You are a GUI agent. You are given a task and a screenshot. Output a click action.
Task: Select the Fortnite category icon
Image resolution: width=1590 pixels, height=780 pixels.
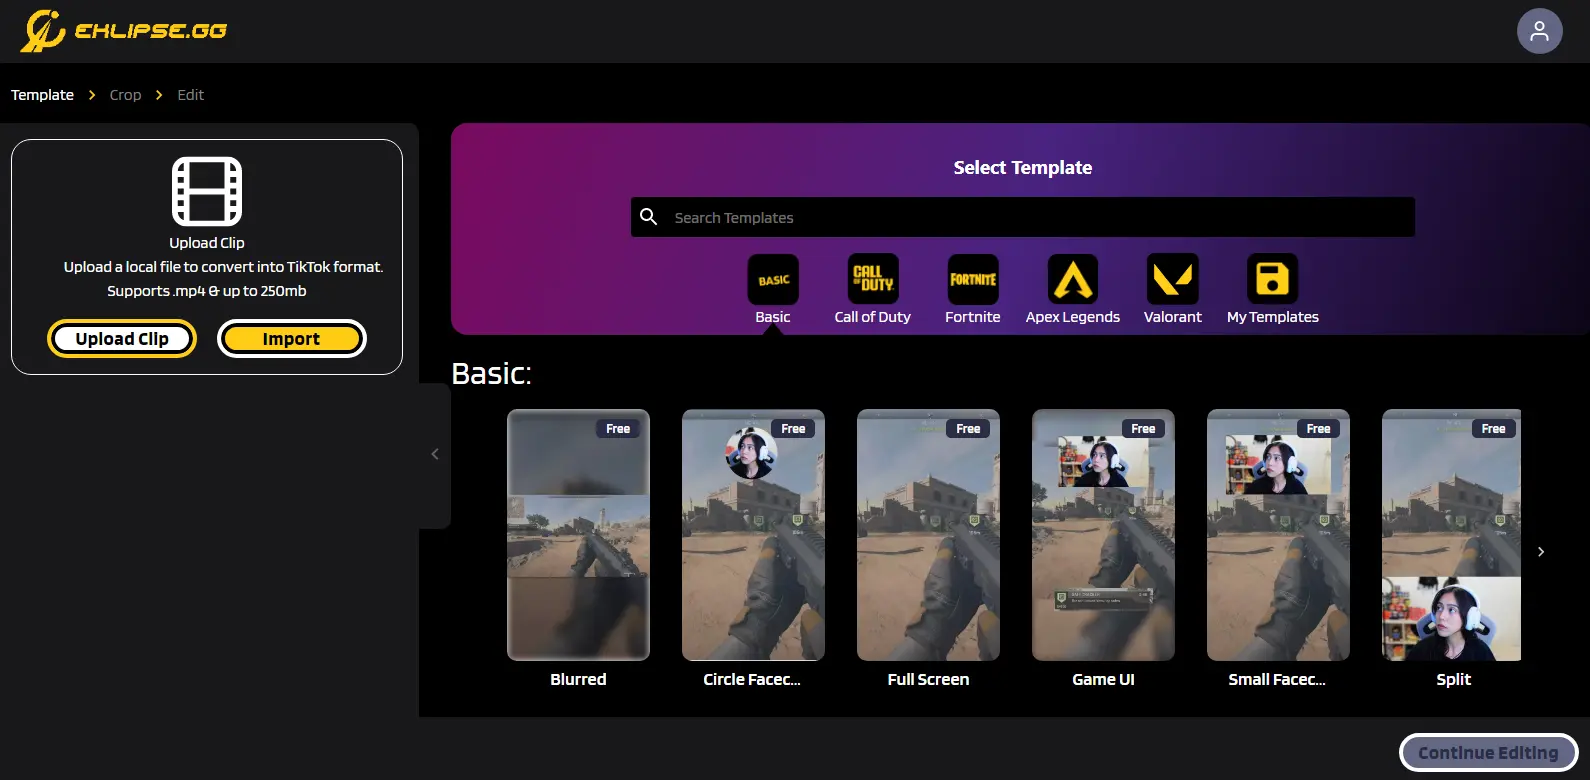(x=973, y=279)
